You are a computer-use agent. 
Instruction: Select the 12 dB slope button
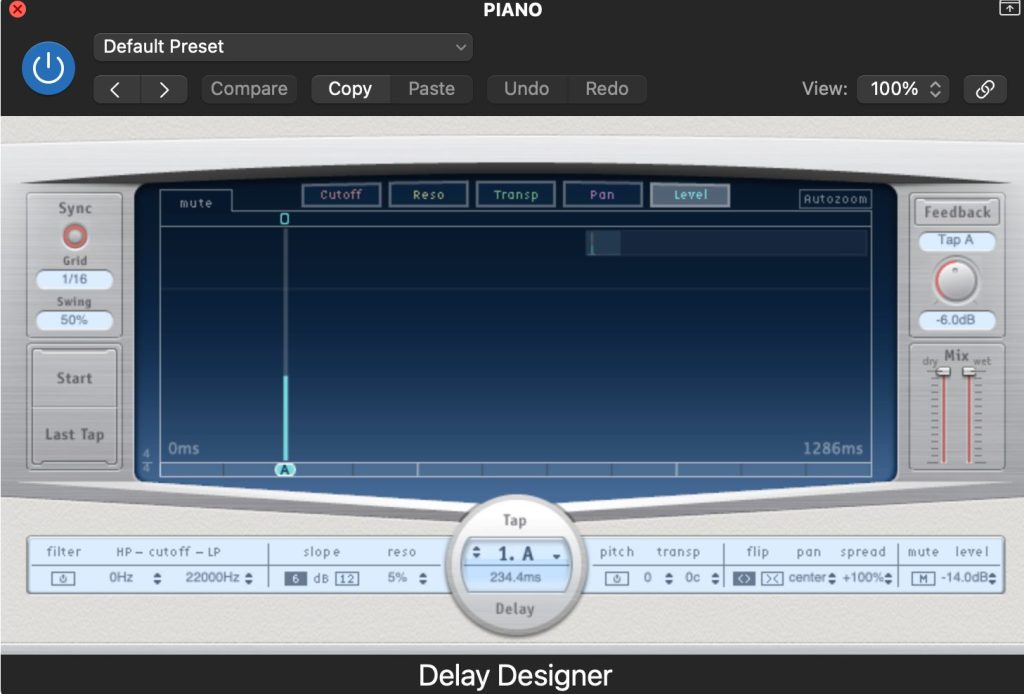[347, 578]
